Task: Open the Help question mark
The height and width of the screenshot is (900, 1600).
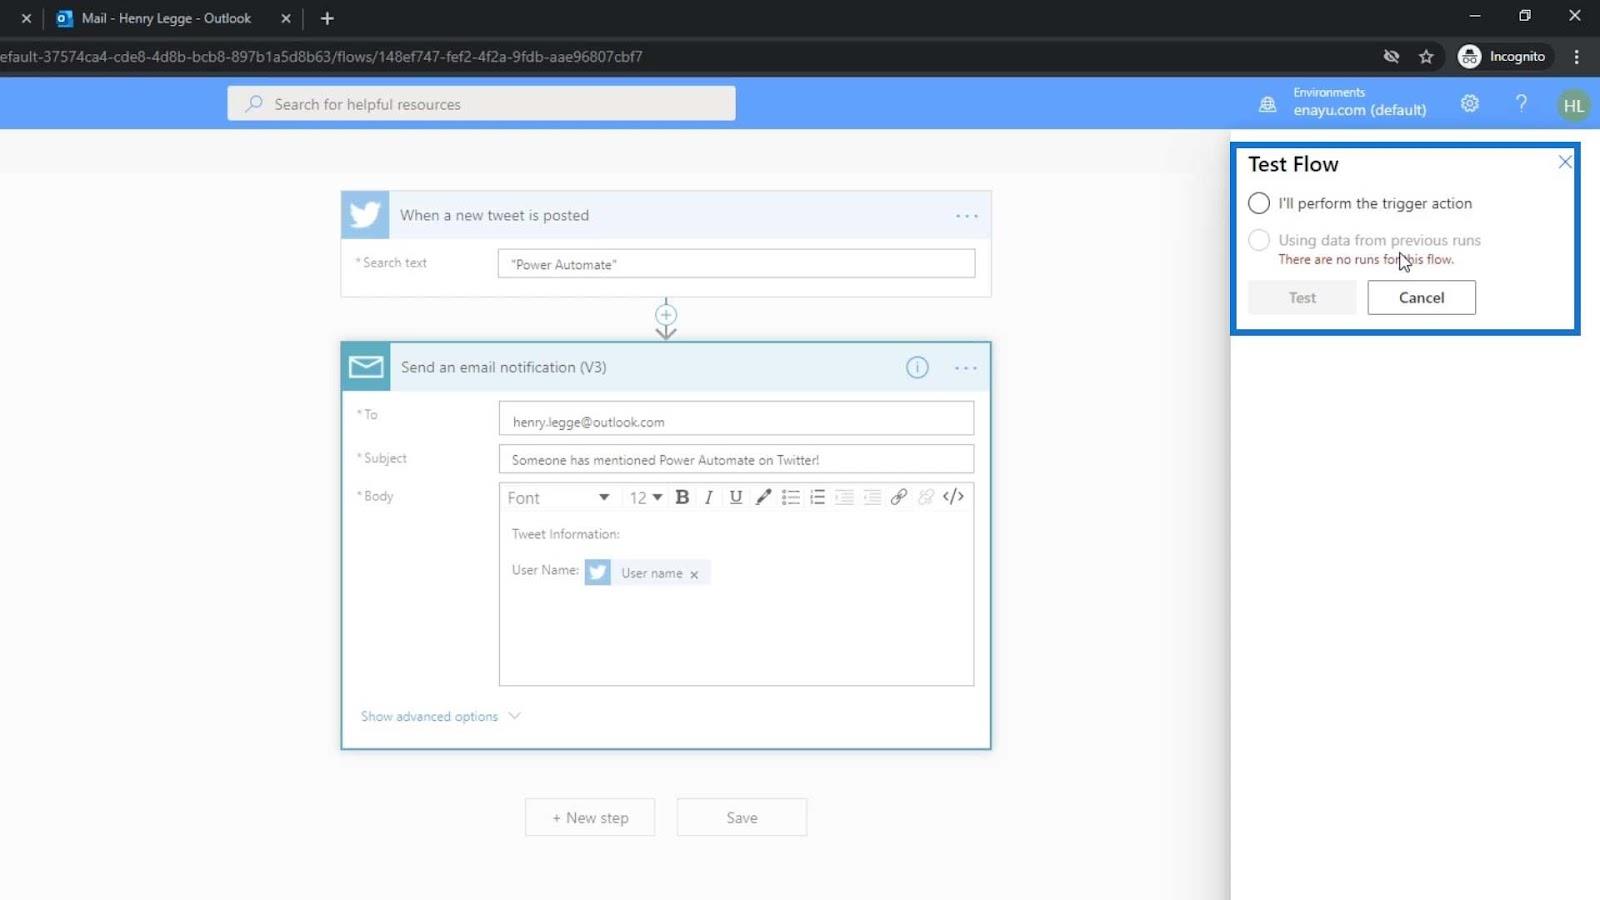Action: 1521,103
